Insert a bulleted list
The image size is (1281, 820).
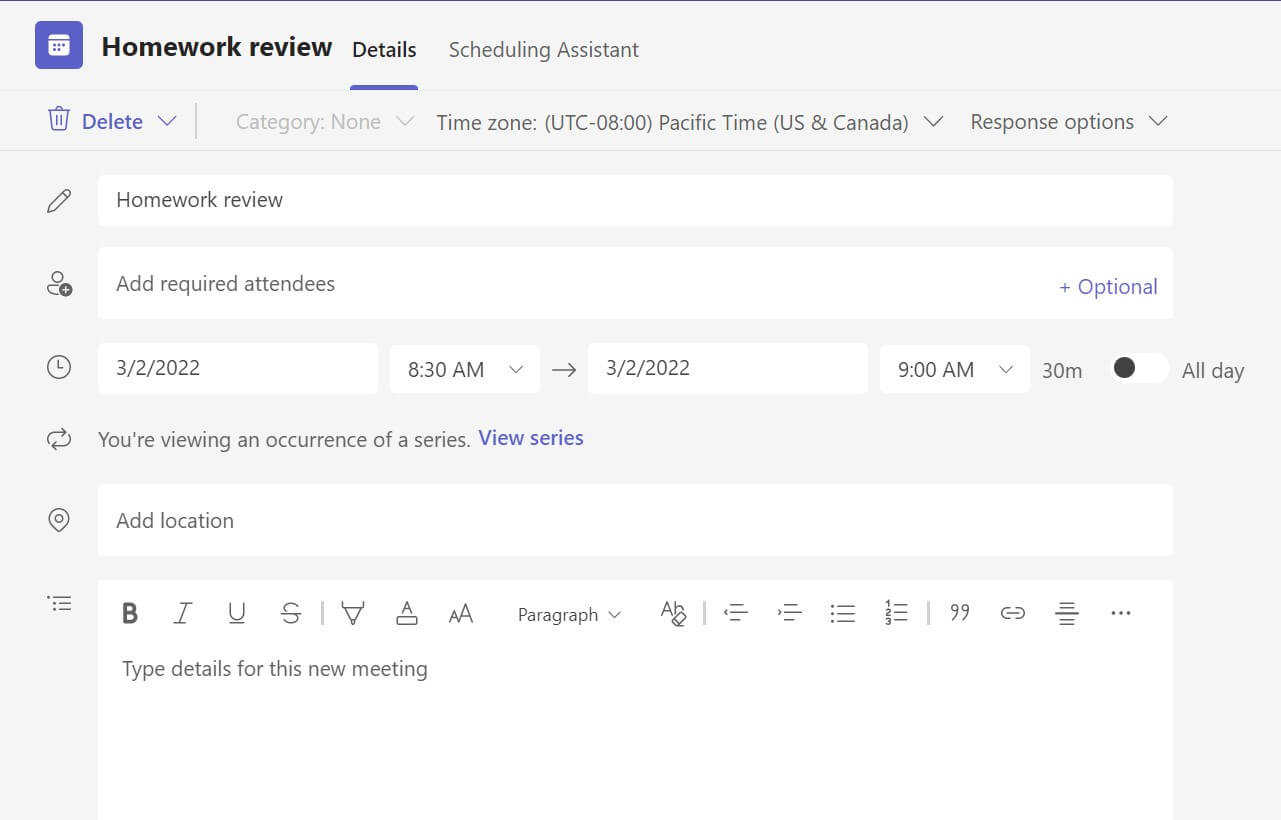[x=843, y=613]
